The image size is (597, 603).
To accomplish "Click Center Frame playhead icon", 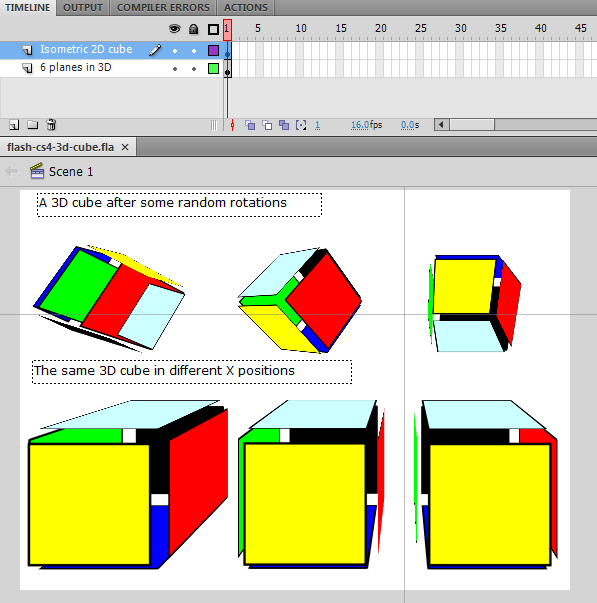I will click(x=232, y=125).
